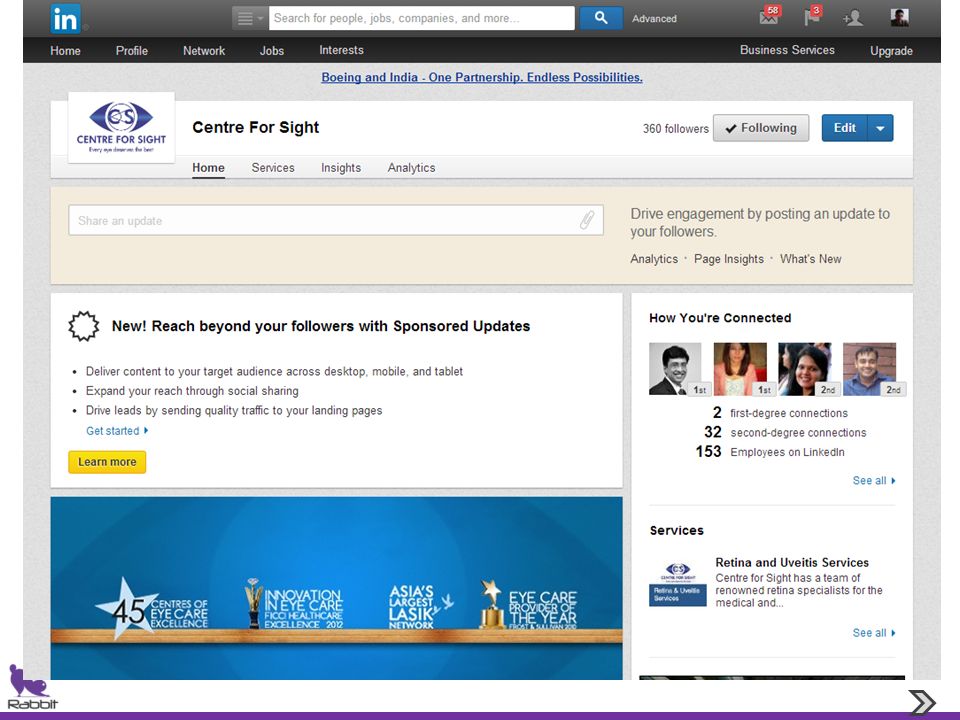This screenshot has height=720, width=960.
Task: Click the blue awards banner image
Action: point(336,588)
